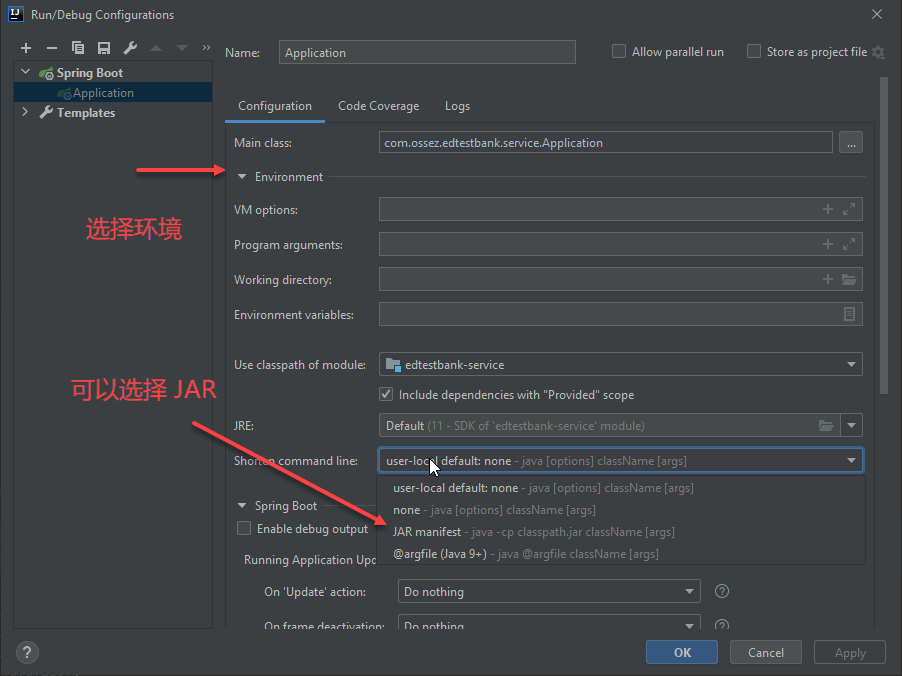Insert macro in VM options plus icon

coord(828,209)
